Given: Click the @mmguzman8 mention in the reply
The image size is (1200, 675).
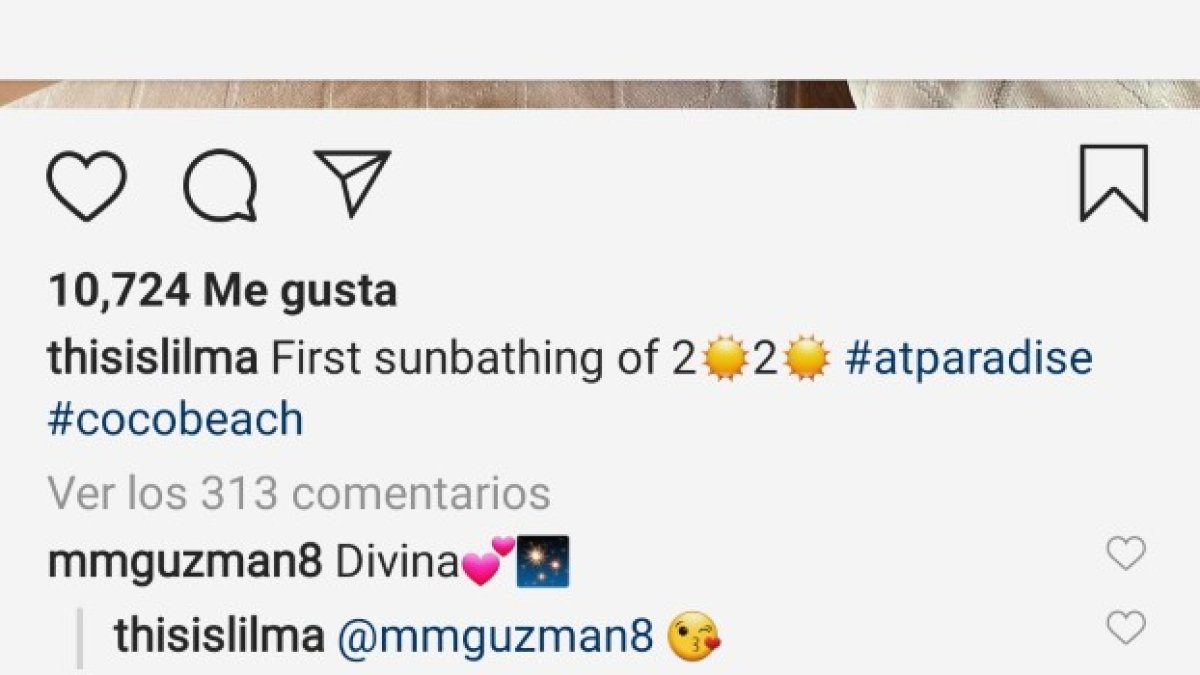Looking at the screenshot, I should coord(495,636).
